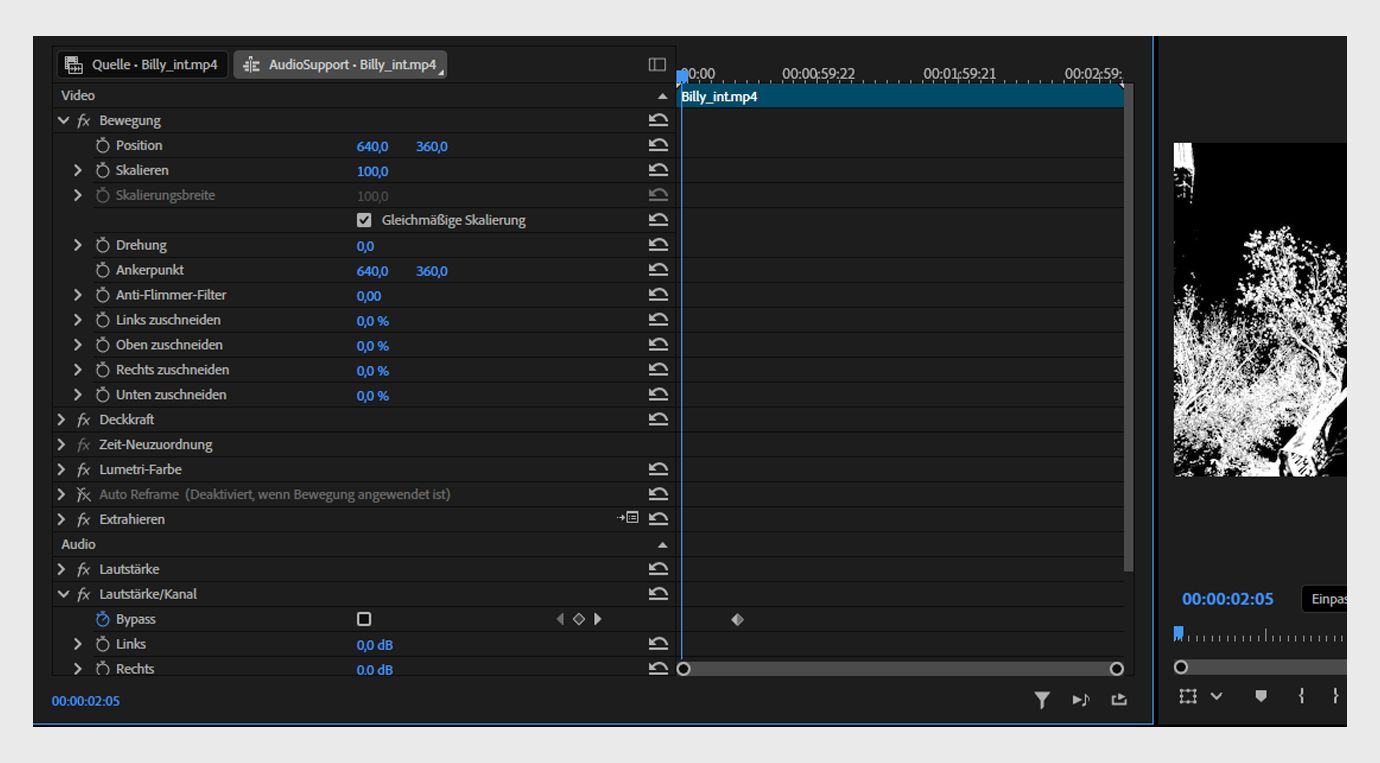Expand the Extrahieren effect
Screen dimensions: 1380x763
click(62, 519)
